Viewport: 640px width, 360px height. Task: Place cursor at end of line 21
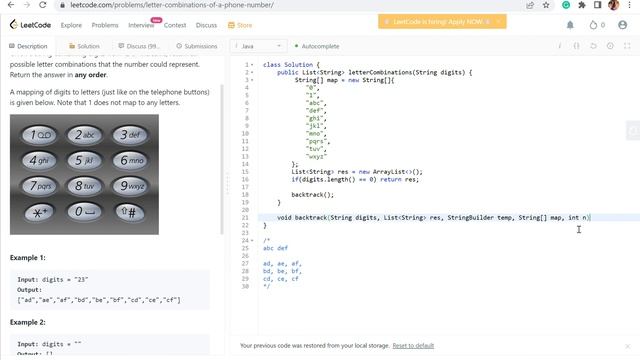point(590,218)
